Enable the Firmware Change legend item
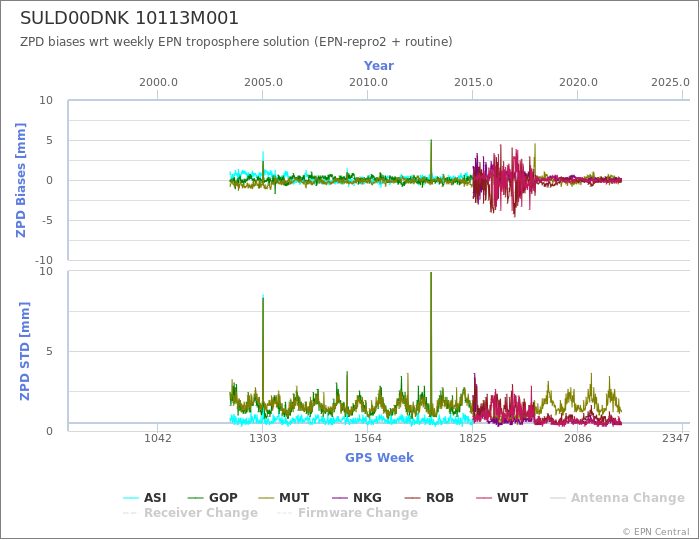Screen dimensions: 700x540 (348, 513)
